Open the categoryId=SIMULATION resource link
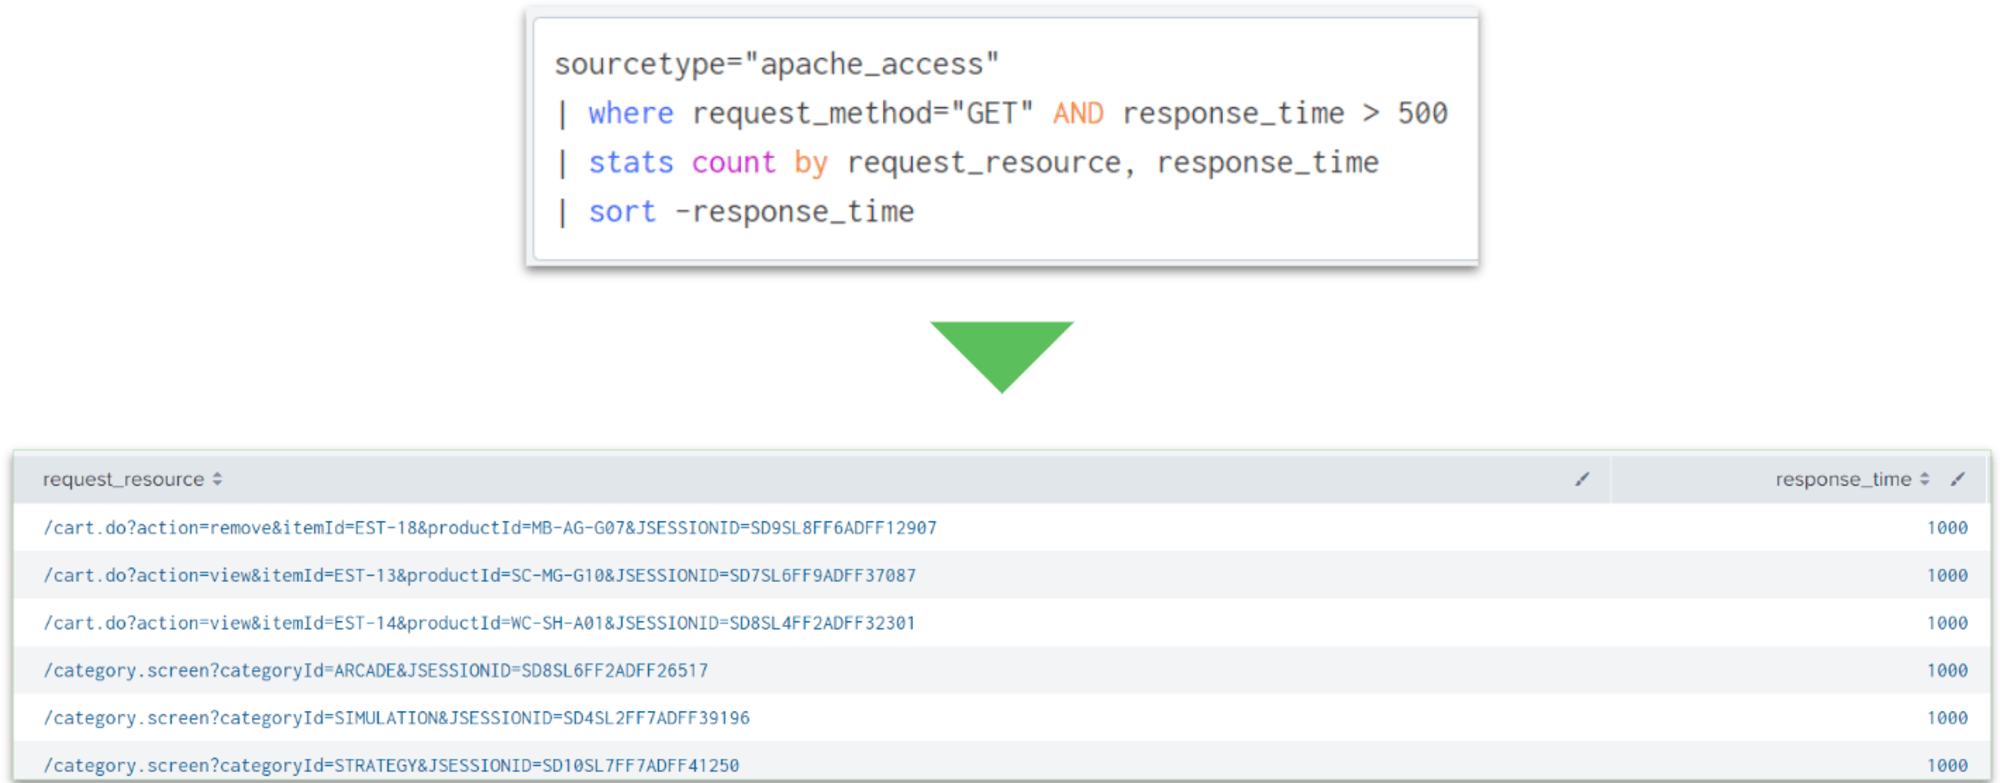 tap(397, 718)
